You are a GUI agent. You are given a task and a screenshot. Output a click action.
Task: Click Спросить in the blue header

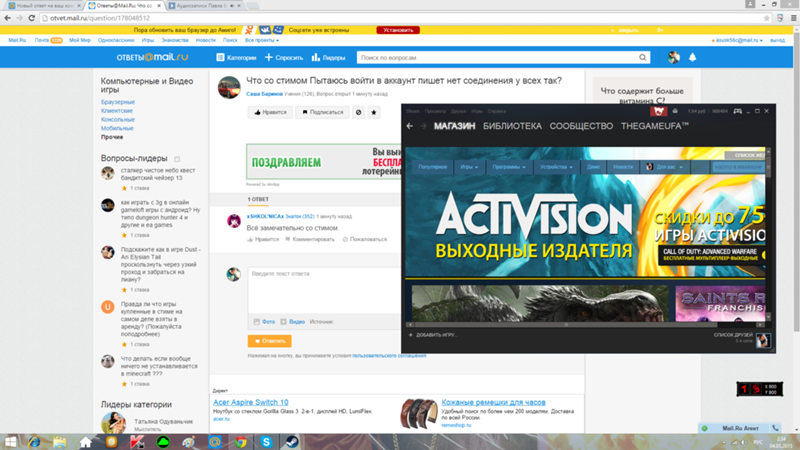[284, 58]
